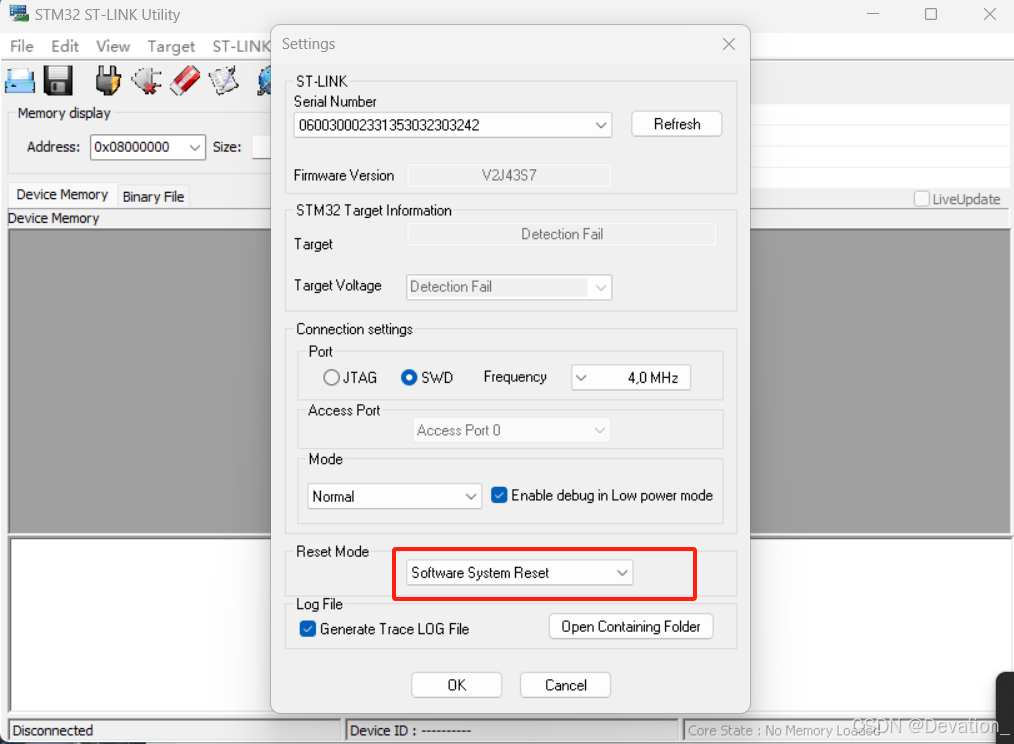
Task: Confirm settings with OK button
Action: pyautogui.click(x=457, y=685)
